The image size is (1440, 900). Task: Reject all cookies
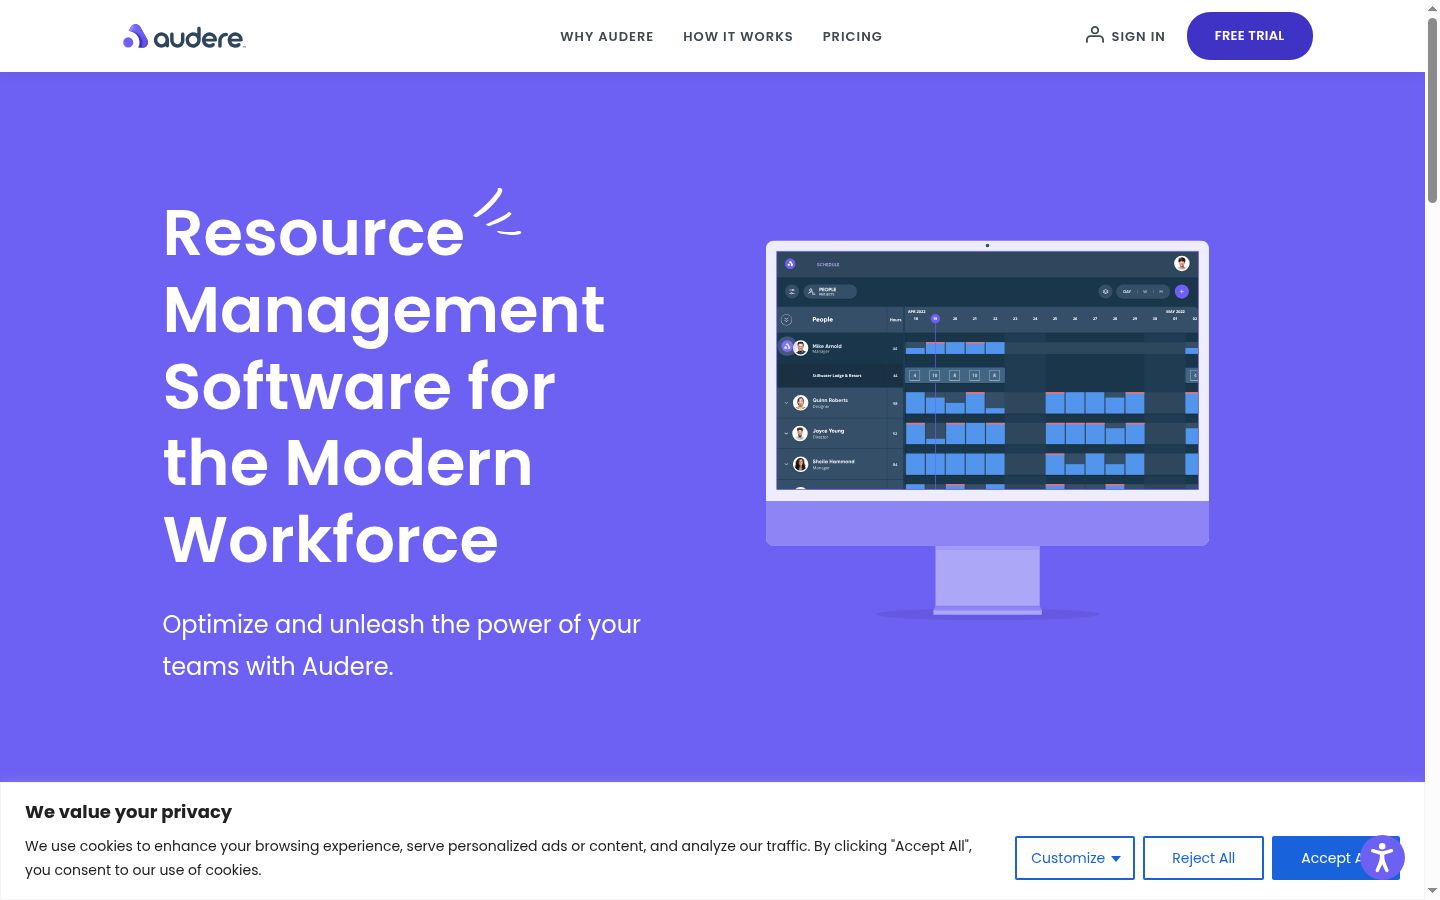point(1203,858)
